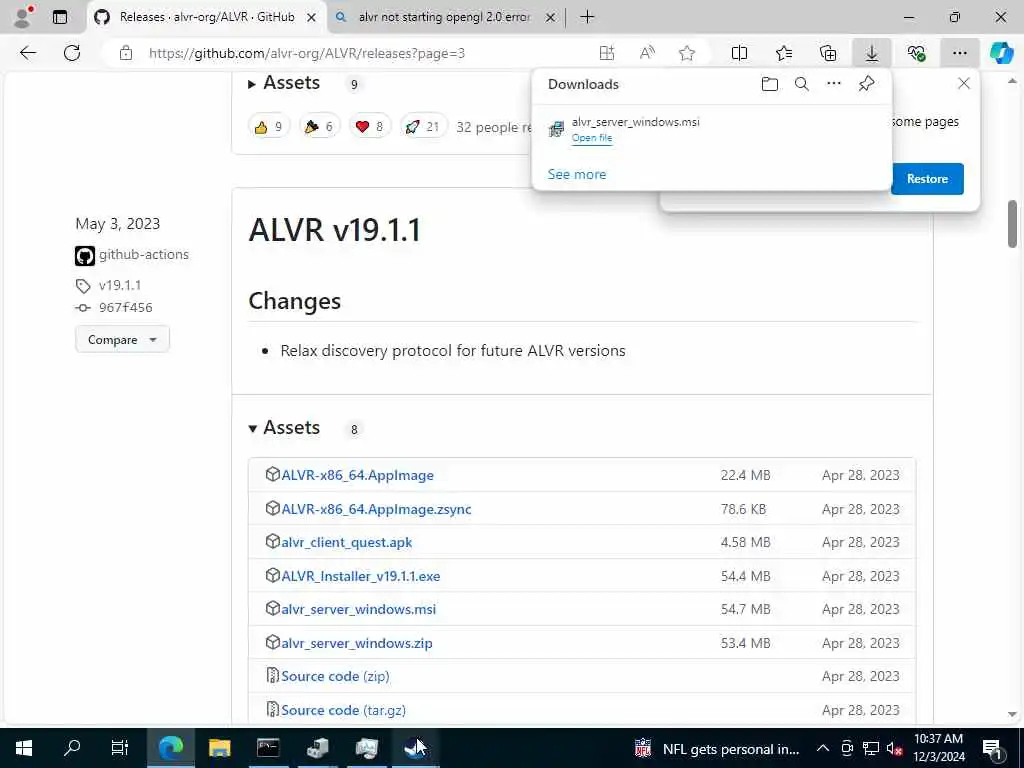Open the ALVR v19.1.1 release title
This screenshot has height=768, width=1024.
point(335,230)
